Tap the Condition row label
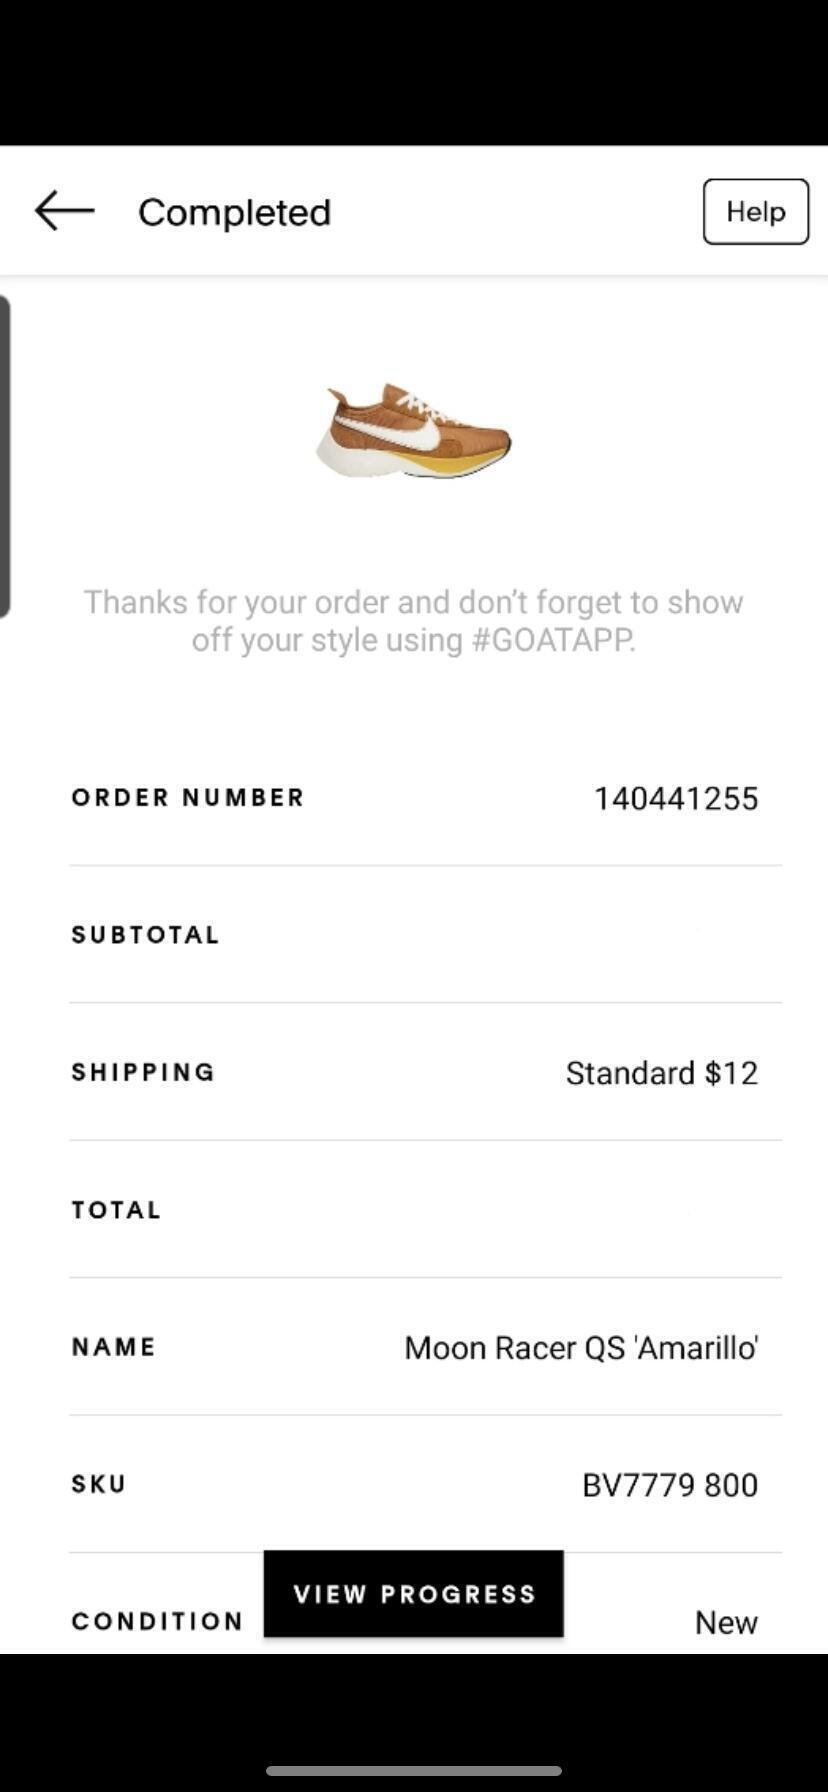 157,1621
